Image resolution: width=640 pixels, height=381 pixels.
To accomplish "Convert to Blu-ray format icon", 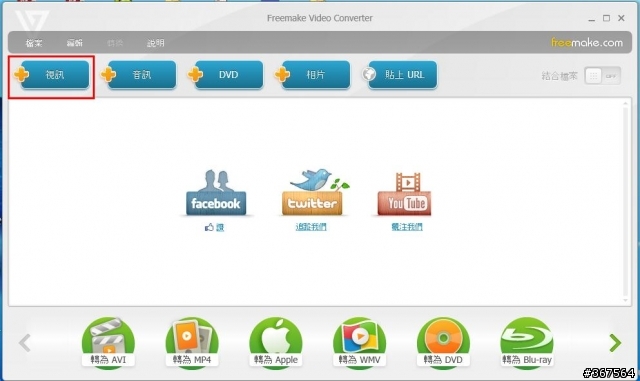I will [527, 343].
